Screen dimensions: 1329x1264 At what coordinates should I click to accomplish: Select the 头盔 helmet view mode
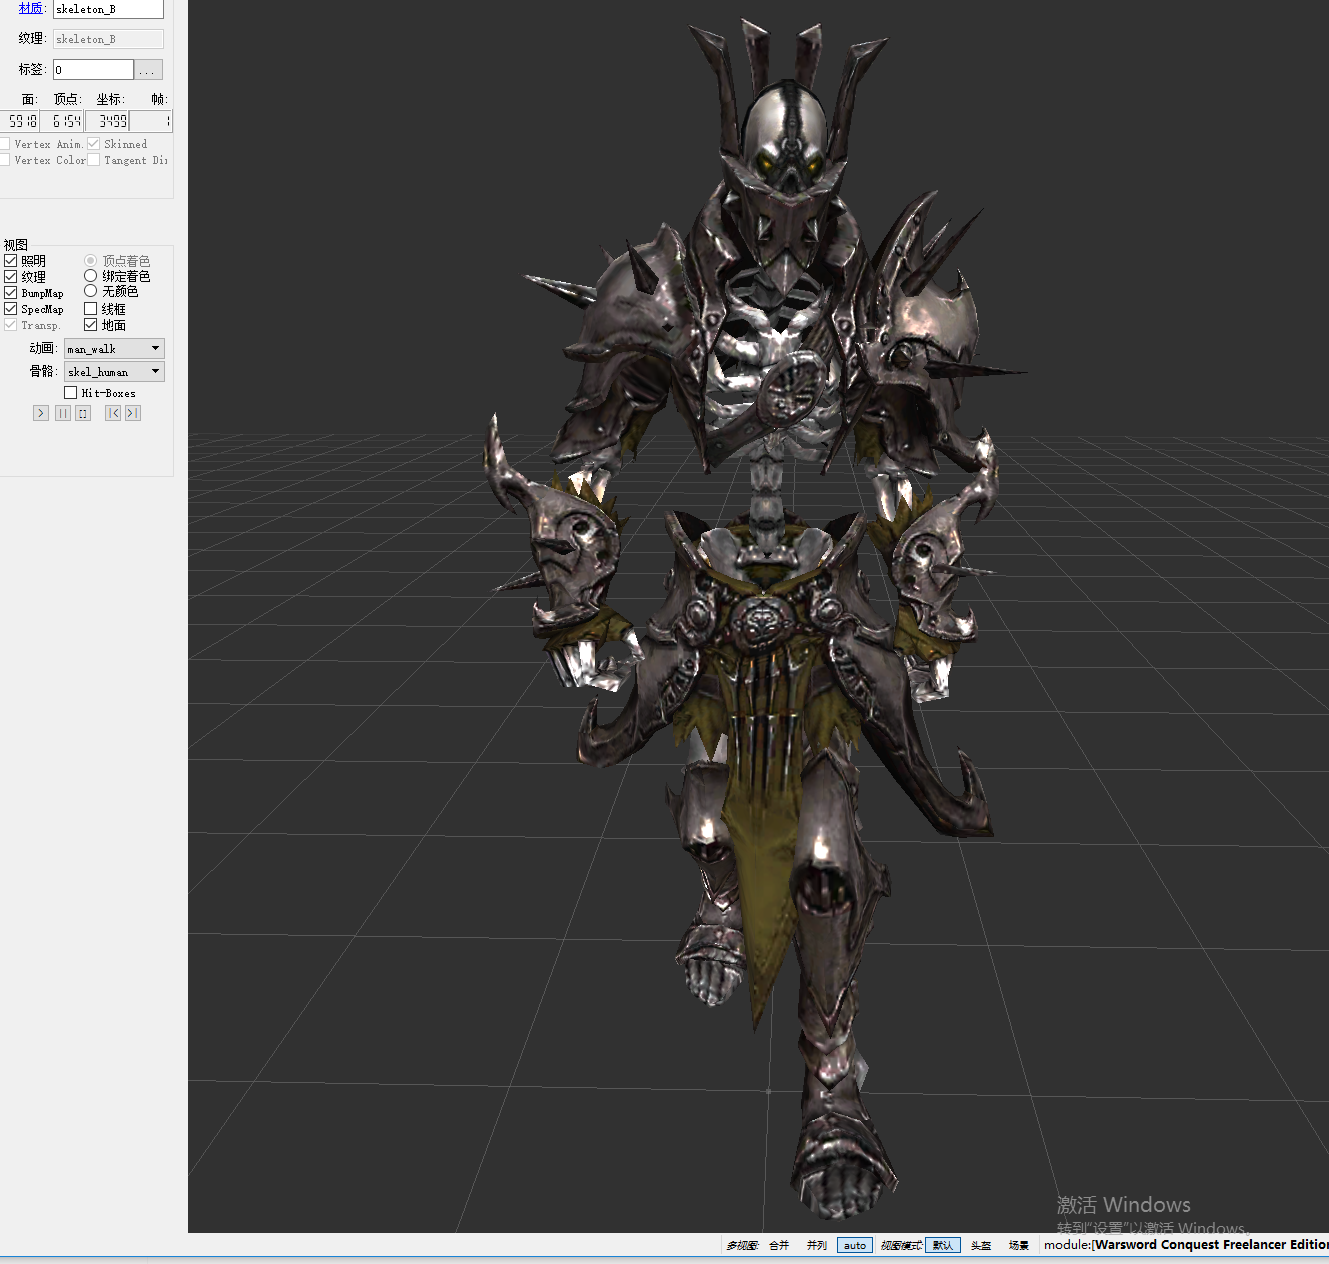pyautogui.click(x=981, y=1245)
